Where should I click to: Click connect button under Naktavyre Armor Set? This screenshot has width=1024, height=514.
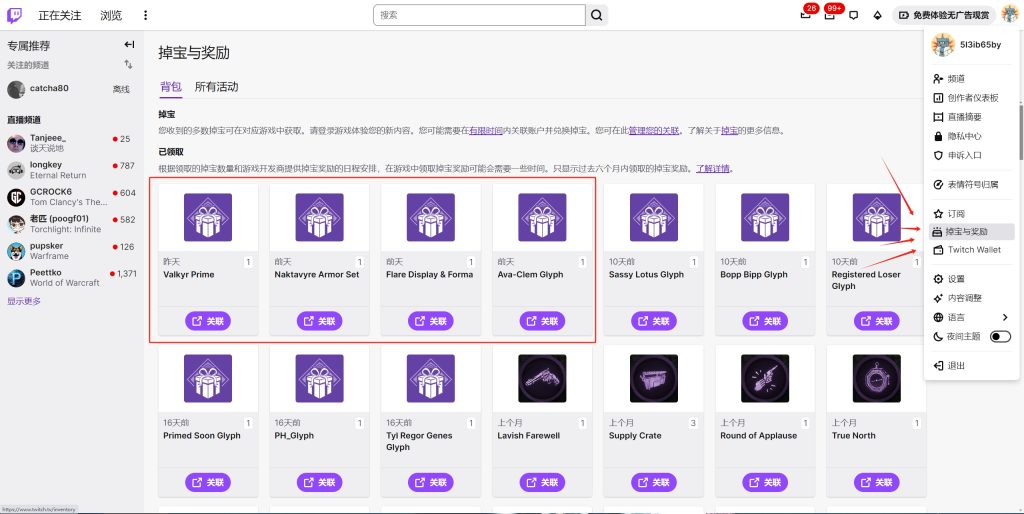[x=319, y=321]
